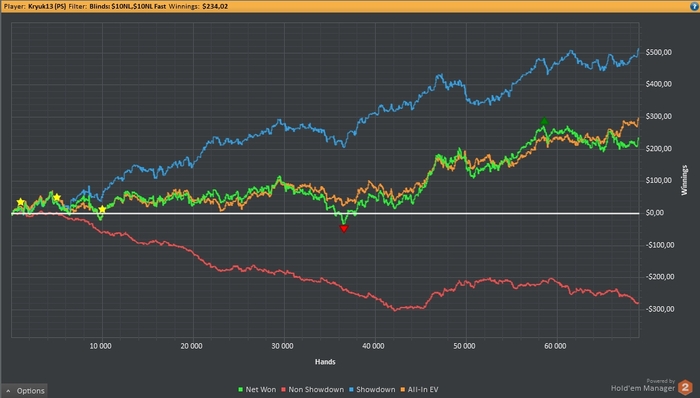Click the 50 000 x-axis label
Image resolution: width=700 pixels, height=398 pixels.
[464, 346]
